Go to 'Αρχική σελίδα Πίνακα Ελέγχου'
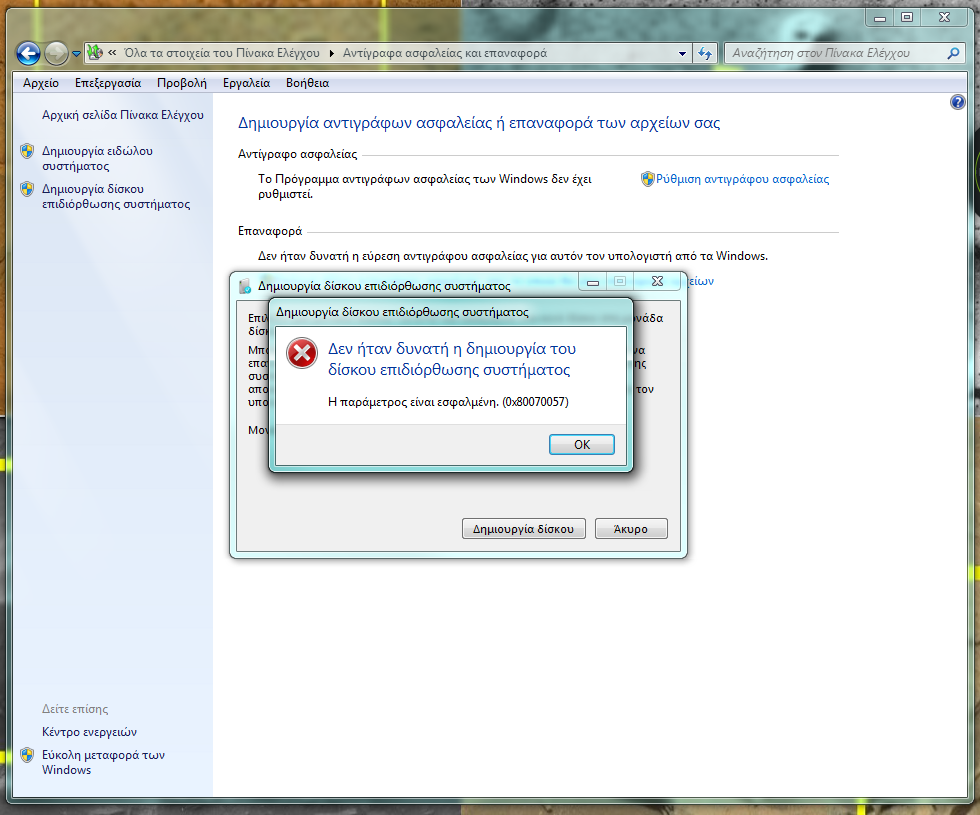 [x=122, y=115]
